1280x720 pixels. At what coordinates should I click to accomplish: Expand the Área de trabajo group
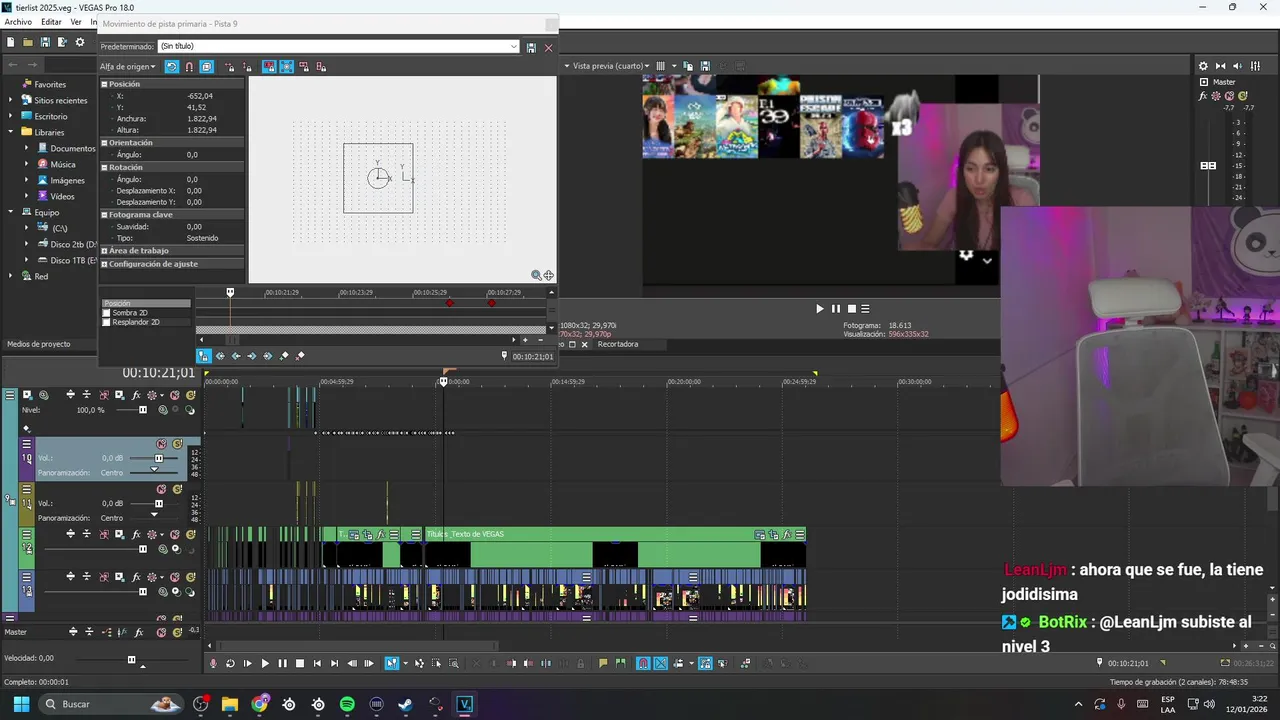[104, 251]
